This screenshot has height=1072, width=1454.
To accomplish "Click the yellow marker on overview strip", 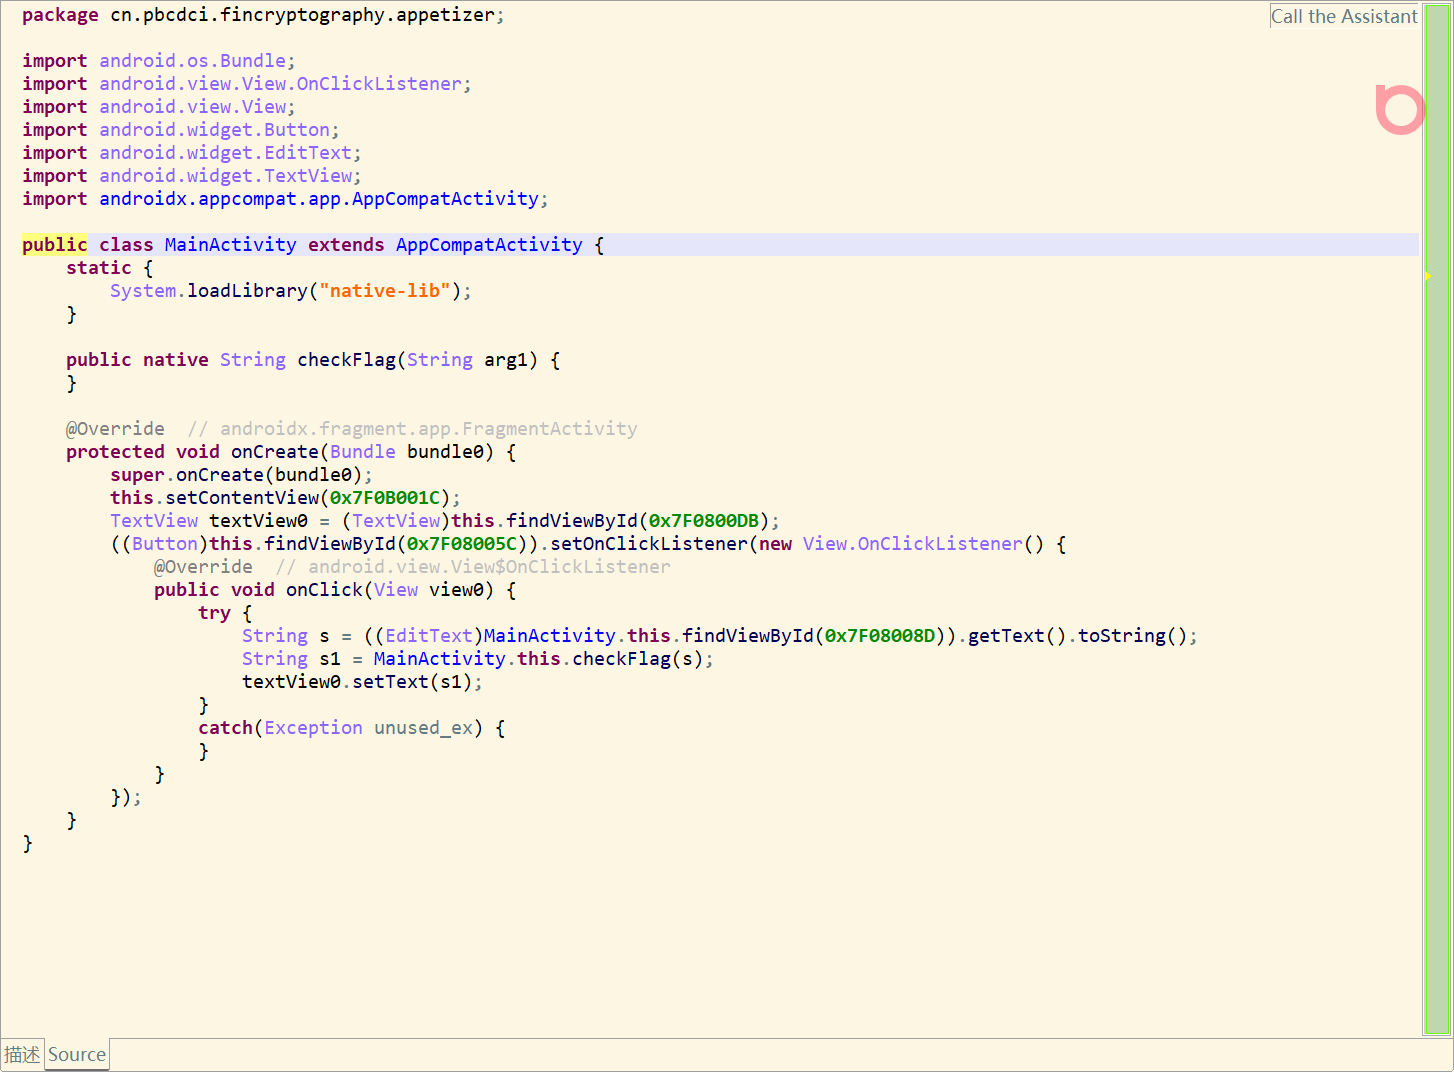I will pyautogui.click(x=1428, y=276).
